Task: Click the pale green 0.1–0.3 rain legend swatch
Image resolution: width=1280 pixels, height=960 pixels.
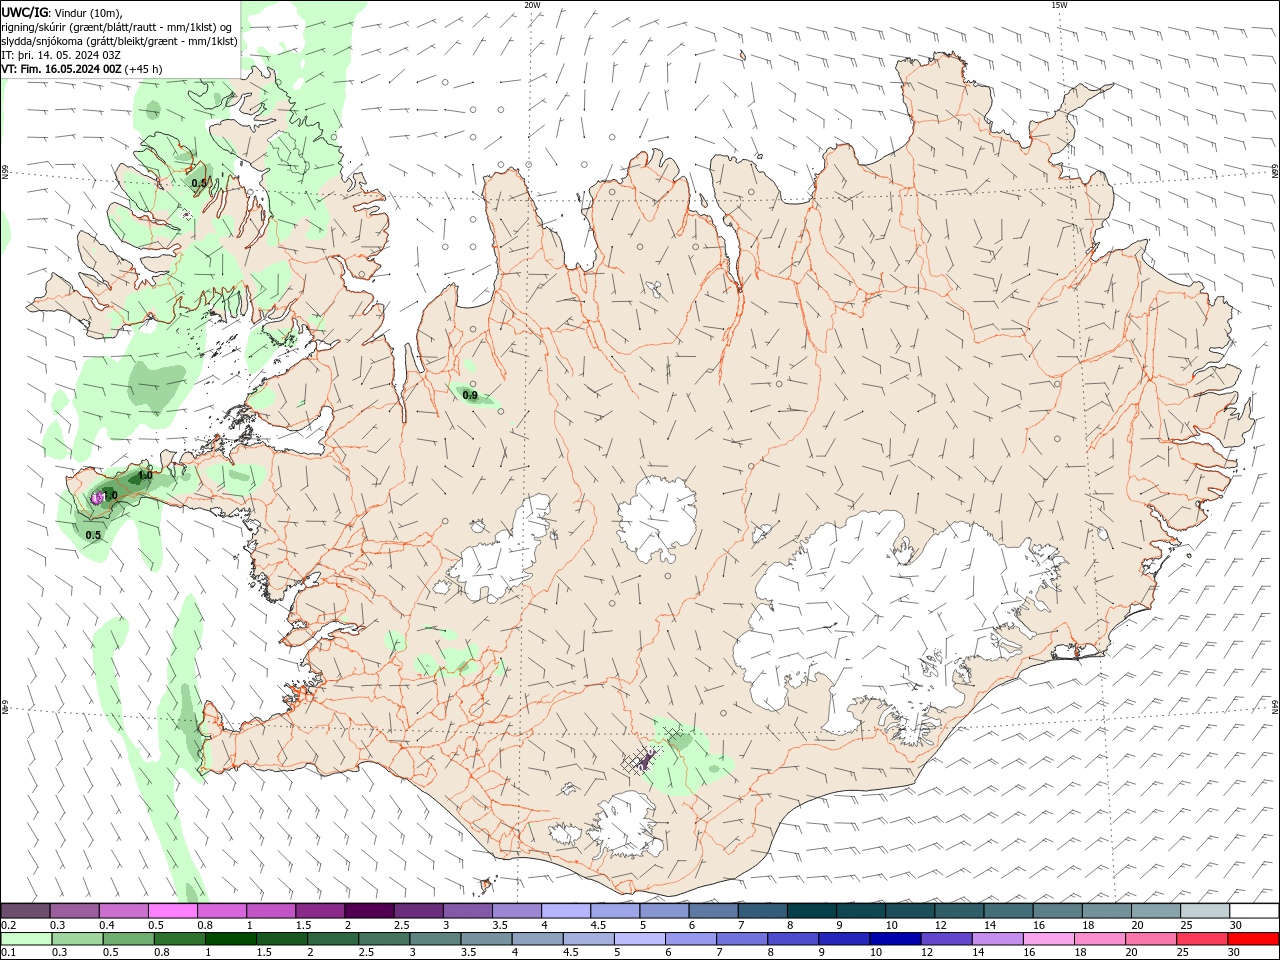Action: coord(25,939)
